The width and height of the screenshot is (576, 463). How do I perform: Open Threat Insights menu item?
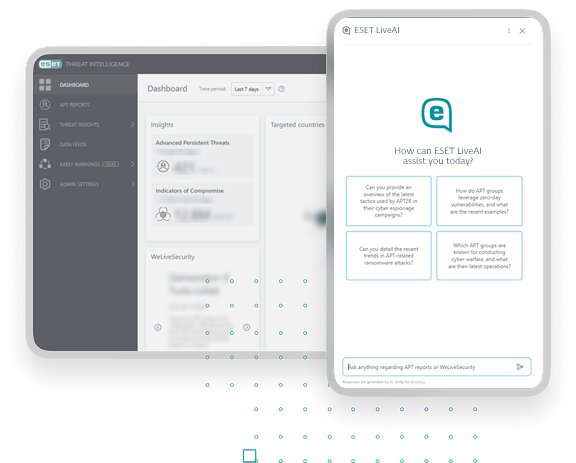[85, 125]
